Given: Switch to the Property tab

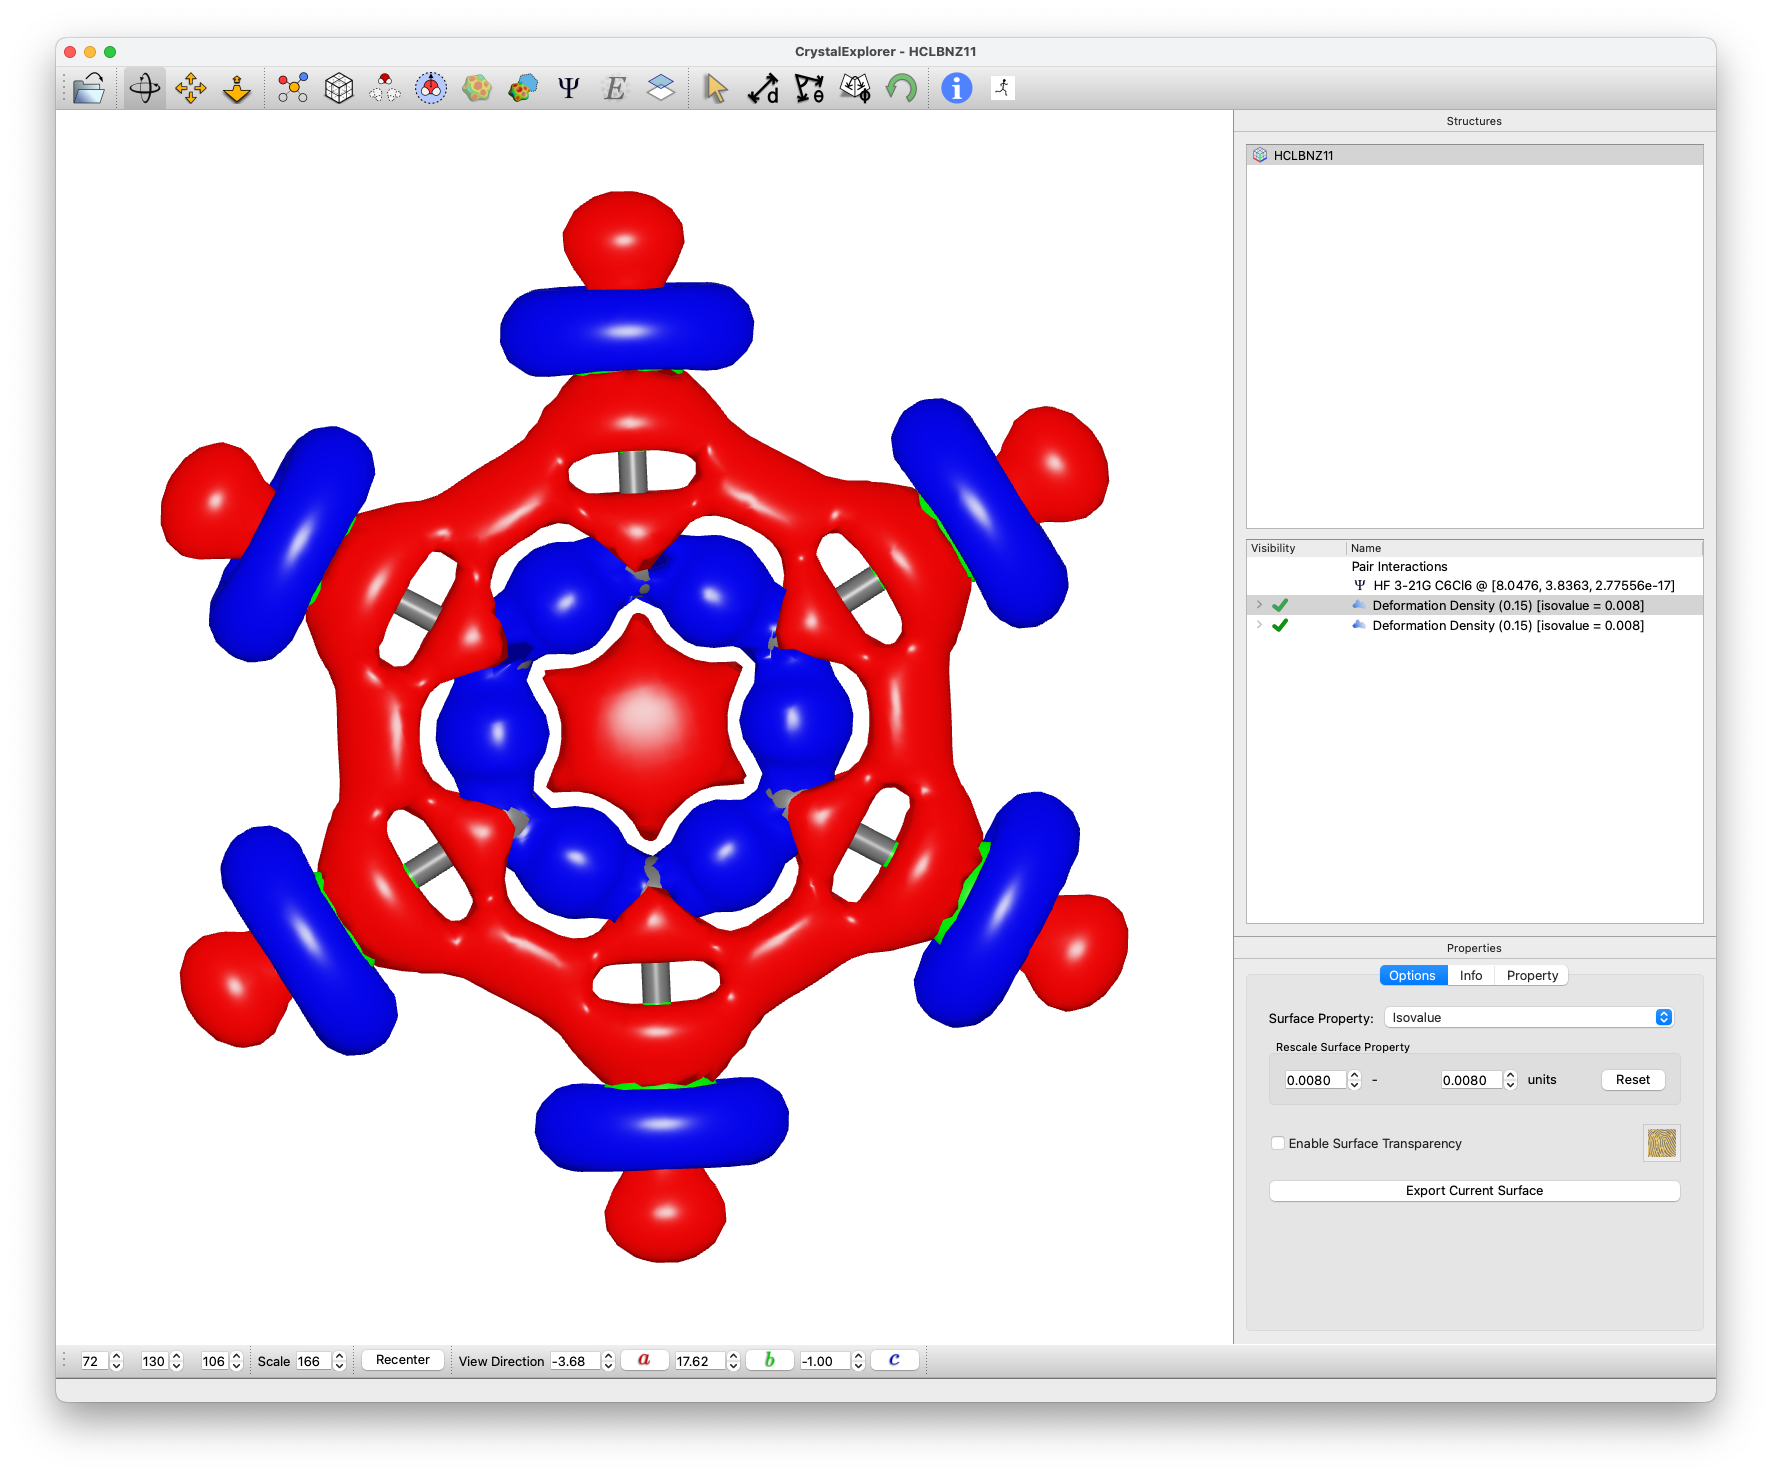Looking at the screenshot, I should [1531, 976].
